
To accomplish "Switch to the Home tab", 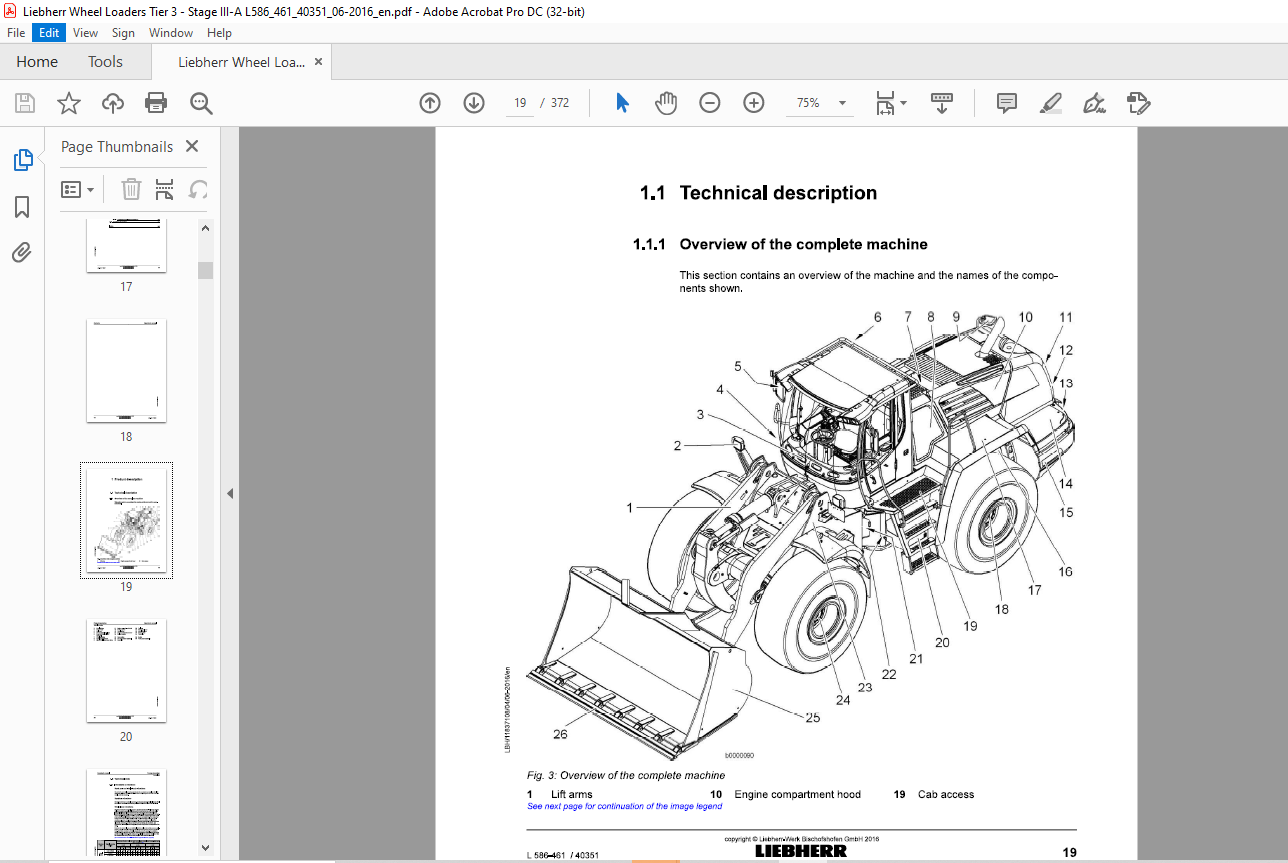I will (37, 62).
